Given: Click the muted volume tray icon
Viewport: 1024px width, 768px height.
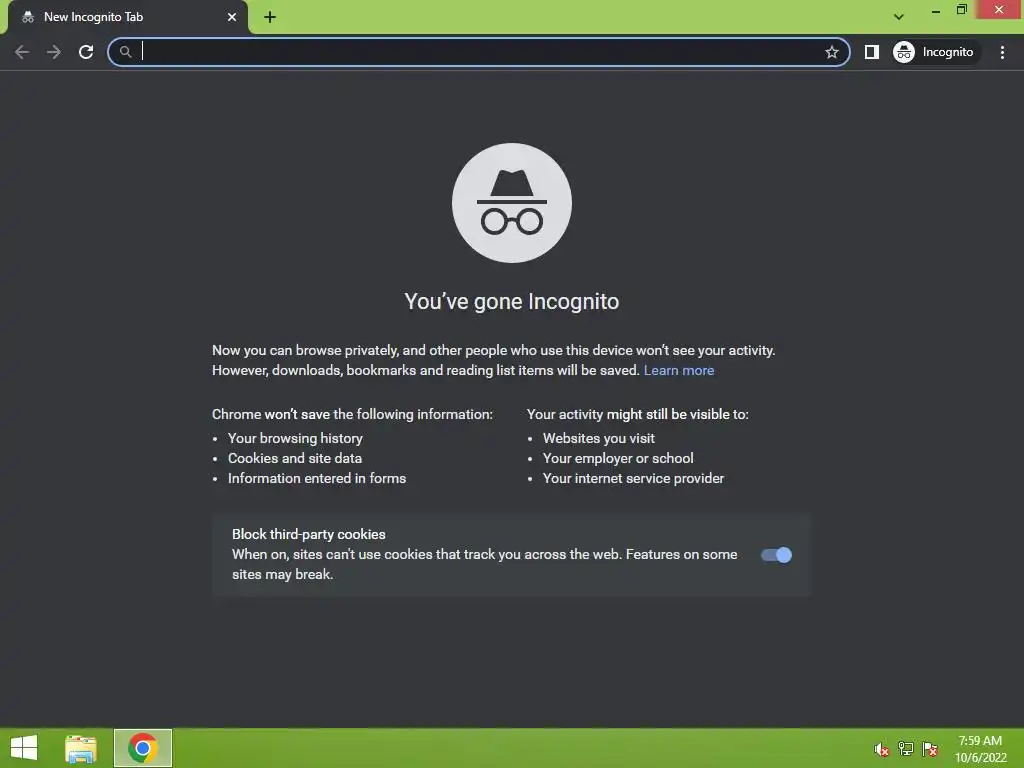Looking at the screenshot, I should click(881, 749).
